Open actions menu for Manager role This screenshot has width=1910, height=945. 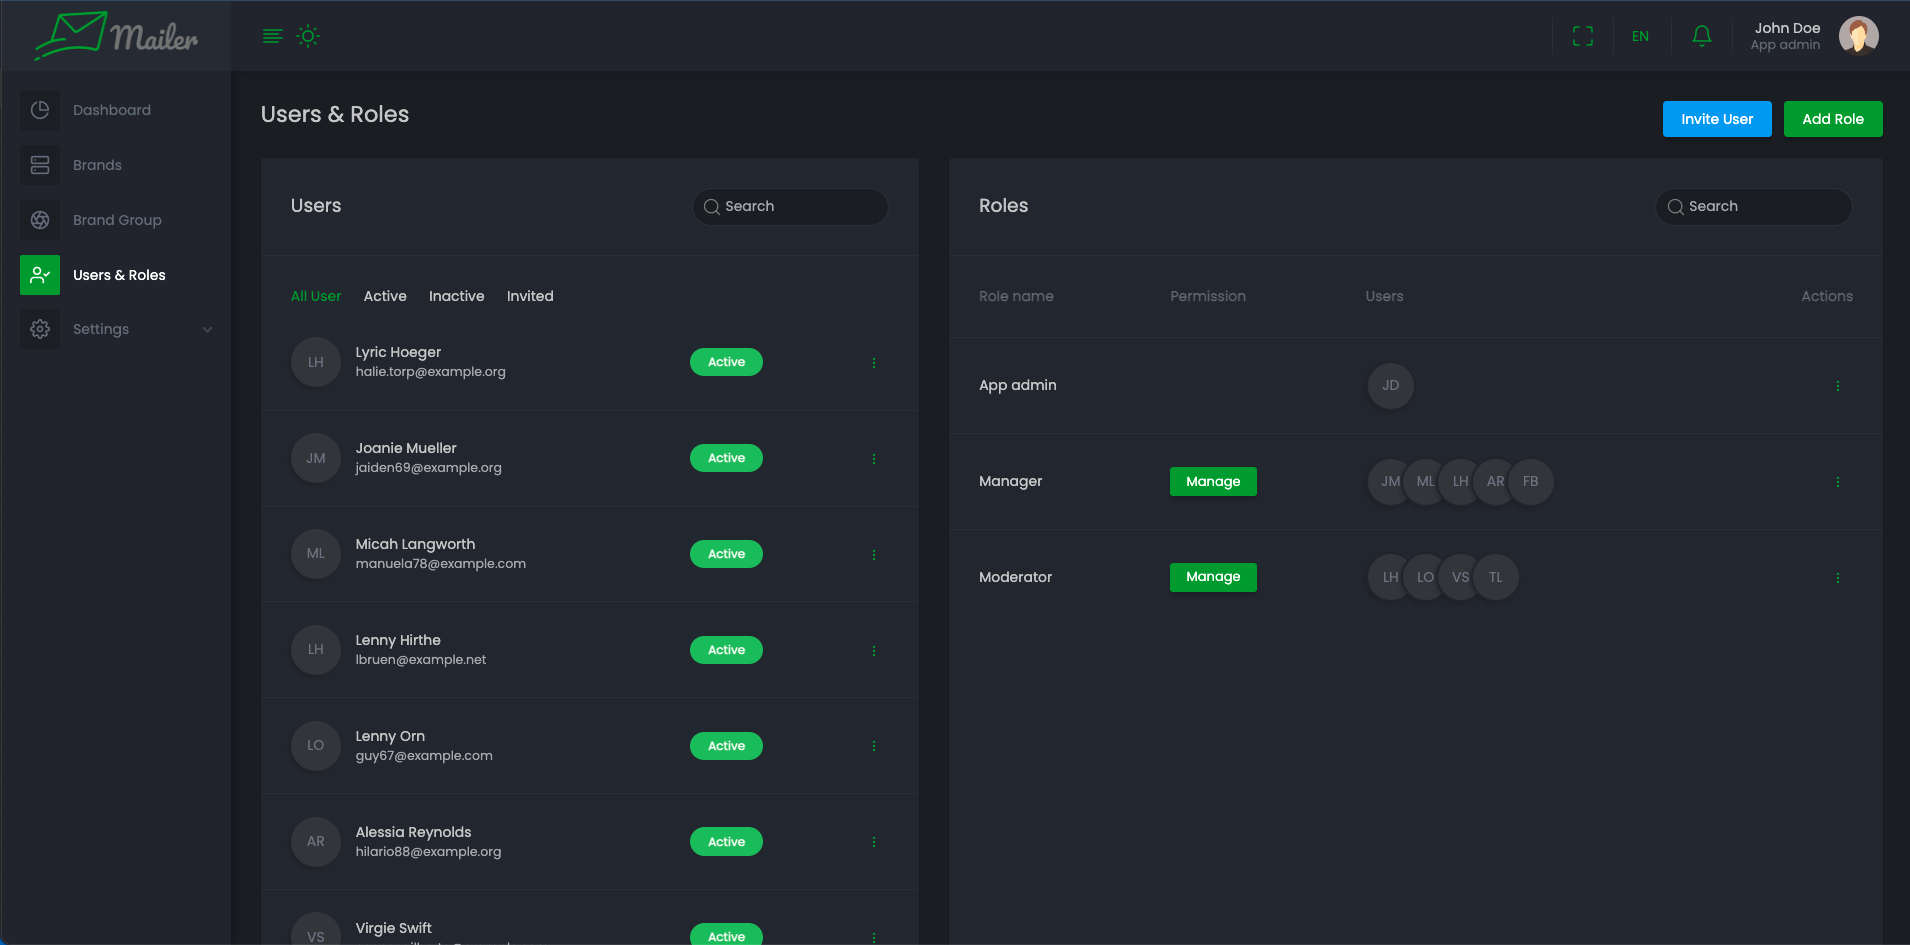tap(1837, 481)
